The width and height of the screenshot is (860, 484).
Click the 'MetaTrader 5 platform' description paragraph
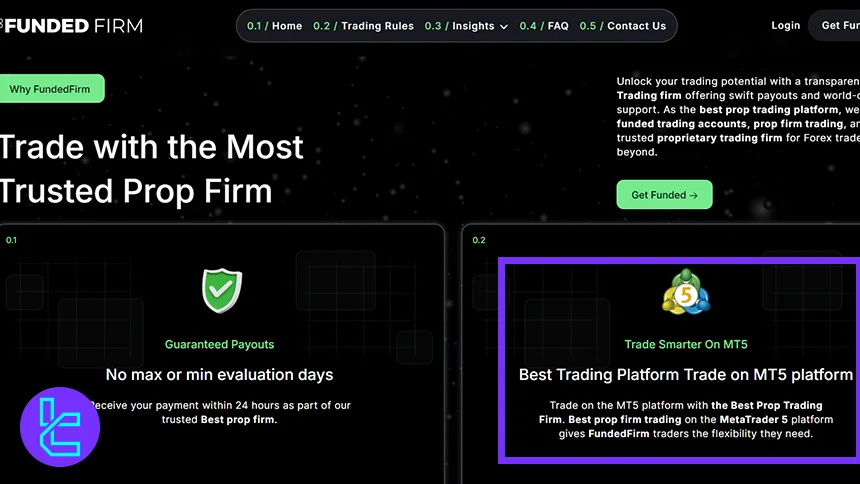click(x=686, y=419)
